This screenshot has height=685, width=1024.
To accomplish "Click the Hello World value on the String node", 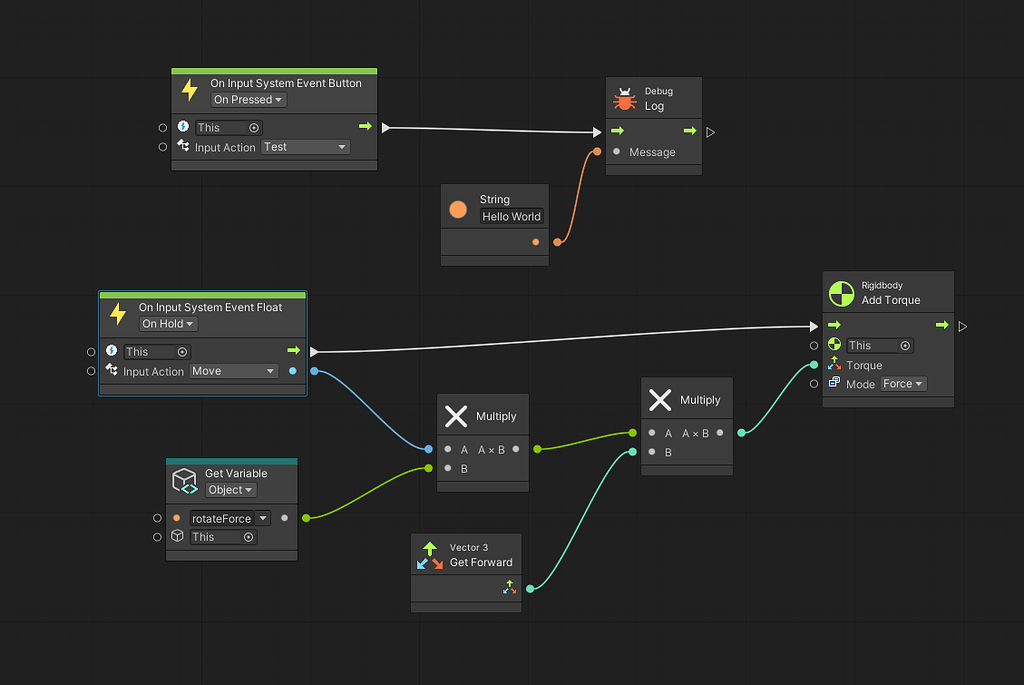I will point(511,216).
